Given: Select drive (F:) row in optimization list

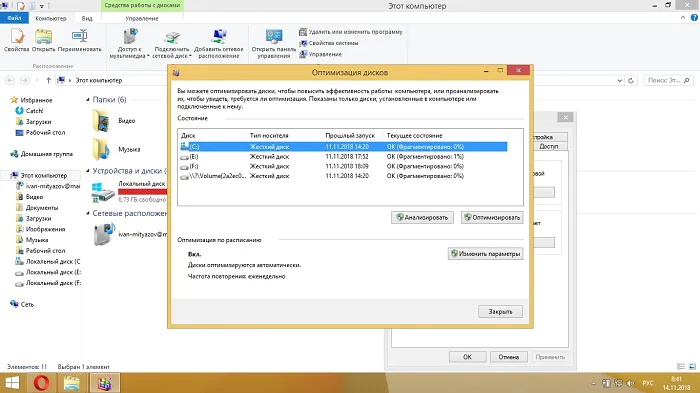Looking at the screenshot, I should coord(343,166).
